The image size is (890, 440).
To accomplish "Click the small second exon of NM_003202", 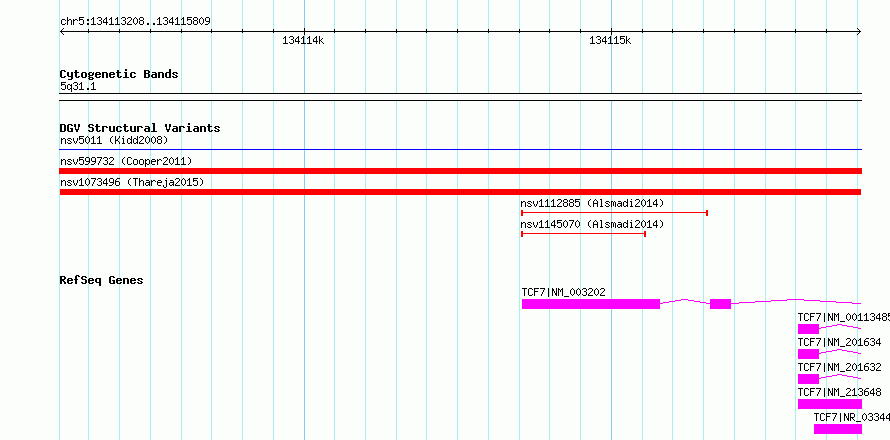I will [720, 304].
